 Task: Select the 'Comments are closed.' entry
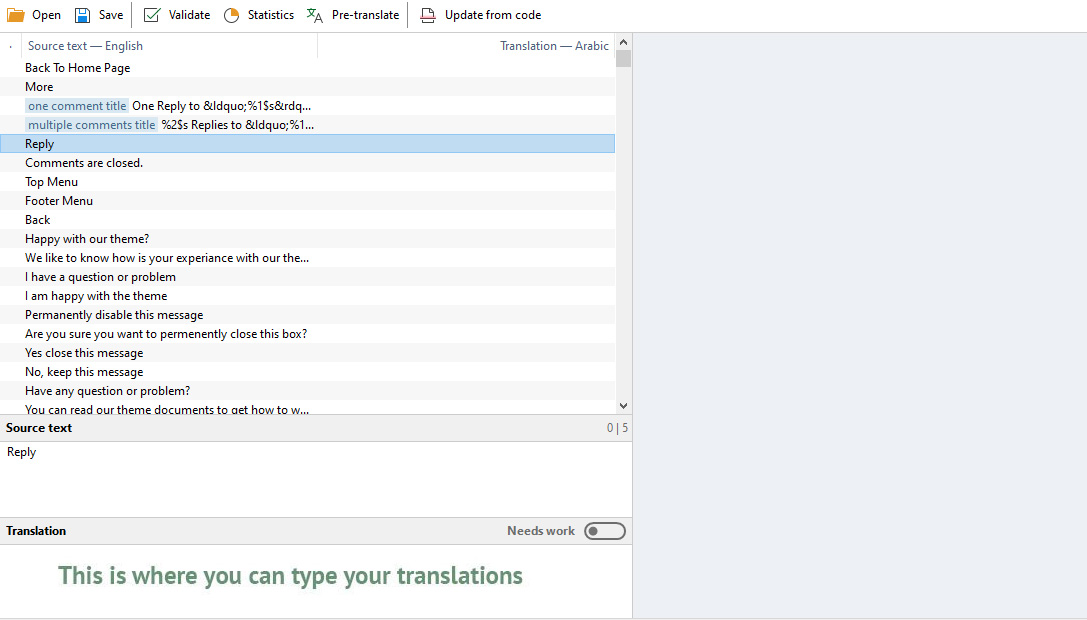84,163
